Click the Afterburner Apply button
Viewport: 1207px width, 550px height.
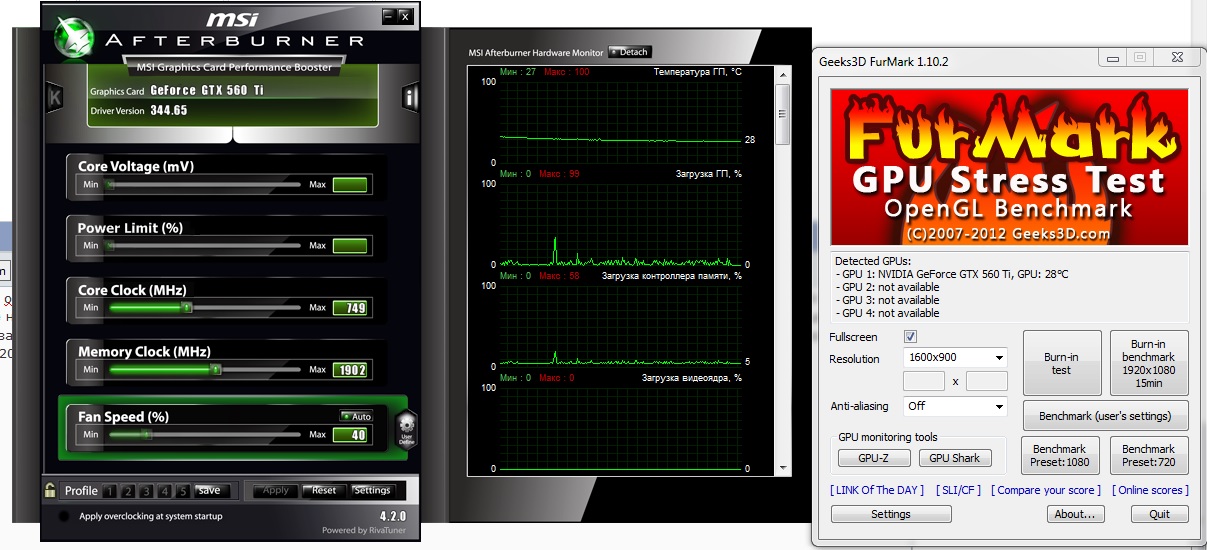point(275,490)
